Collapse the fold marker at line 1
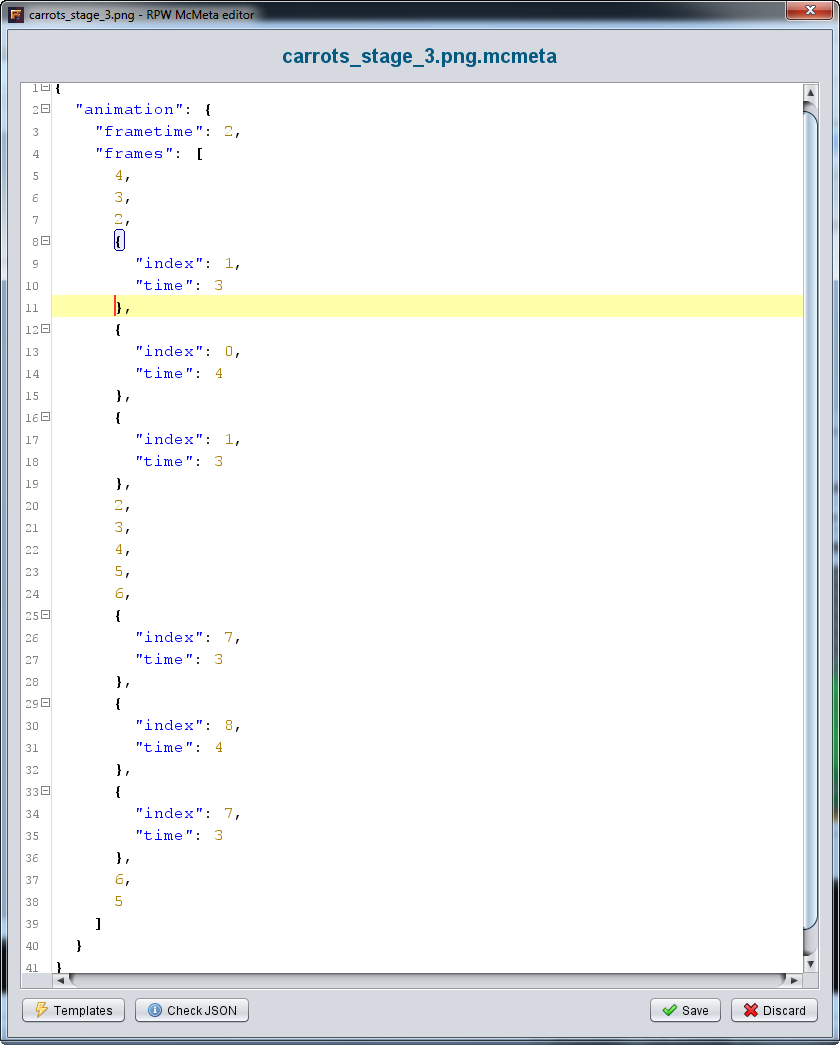 46,88
